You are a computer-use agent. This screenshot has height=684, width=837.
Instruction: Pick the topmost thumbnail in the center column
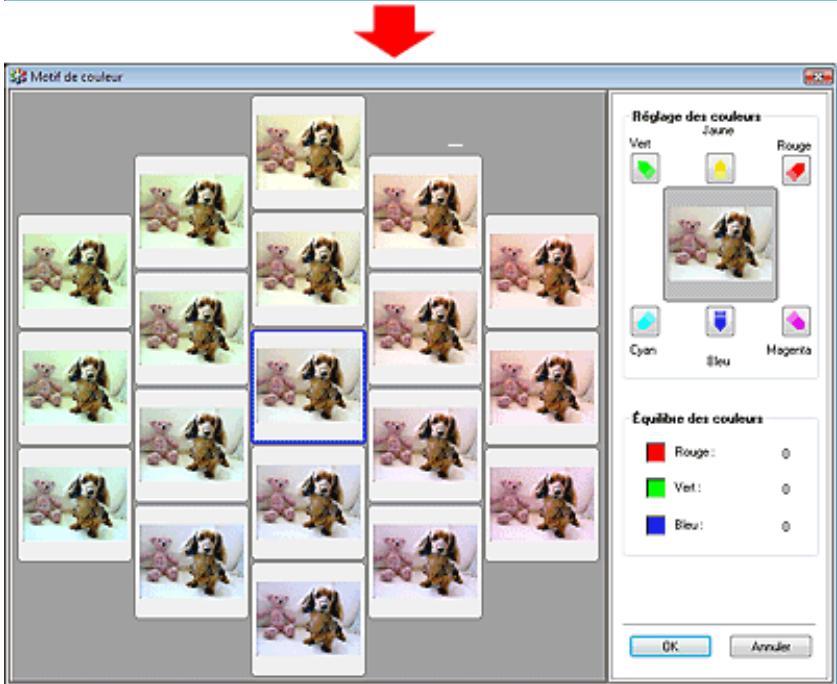tap(309, 153)
